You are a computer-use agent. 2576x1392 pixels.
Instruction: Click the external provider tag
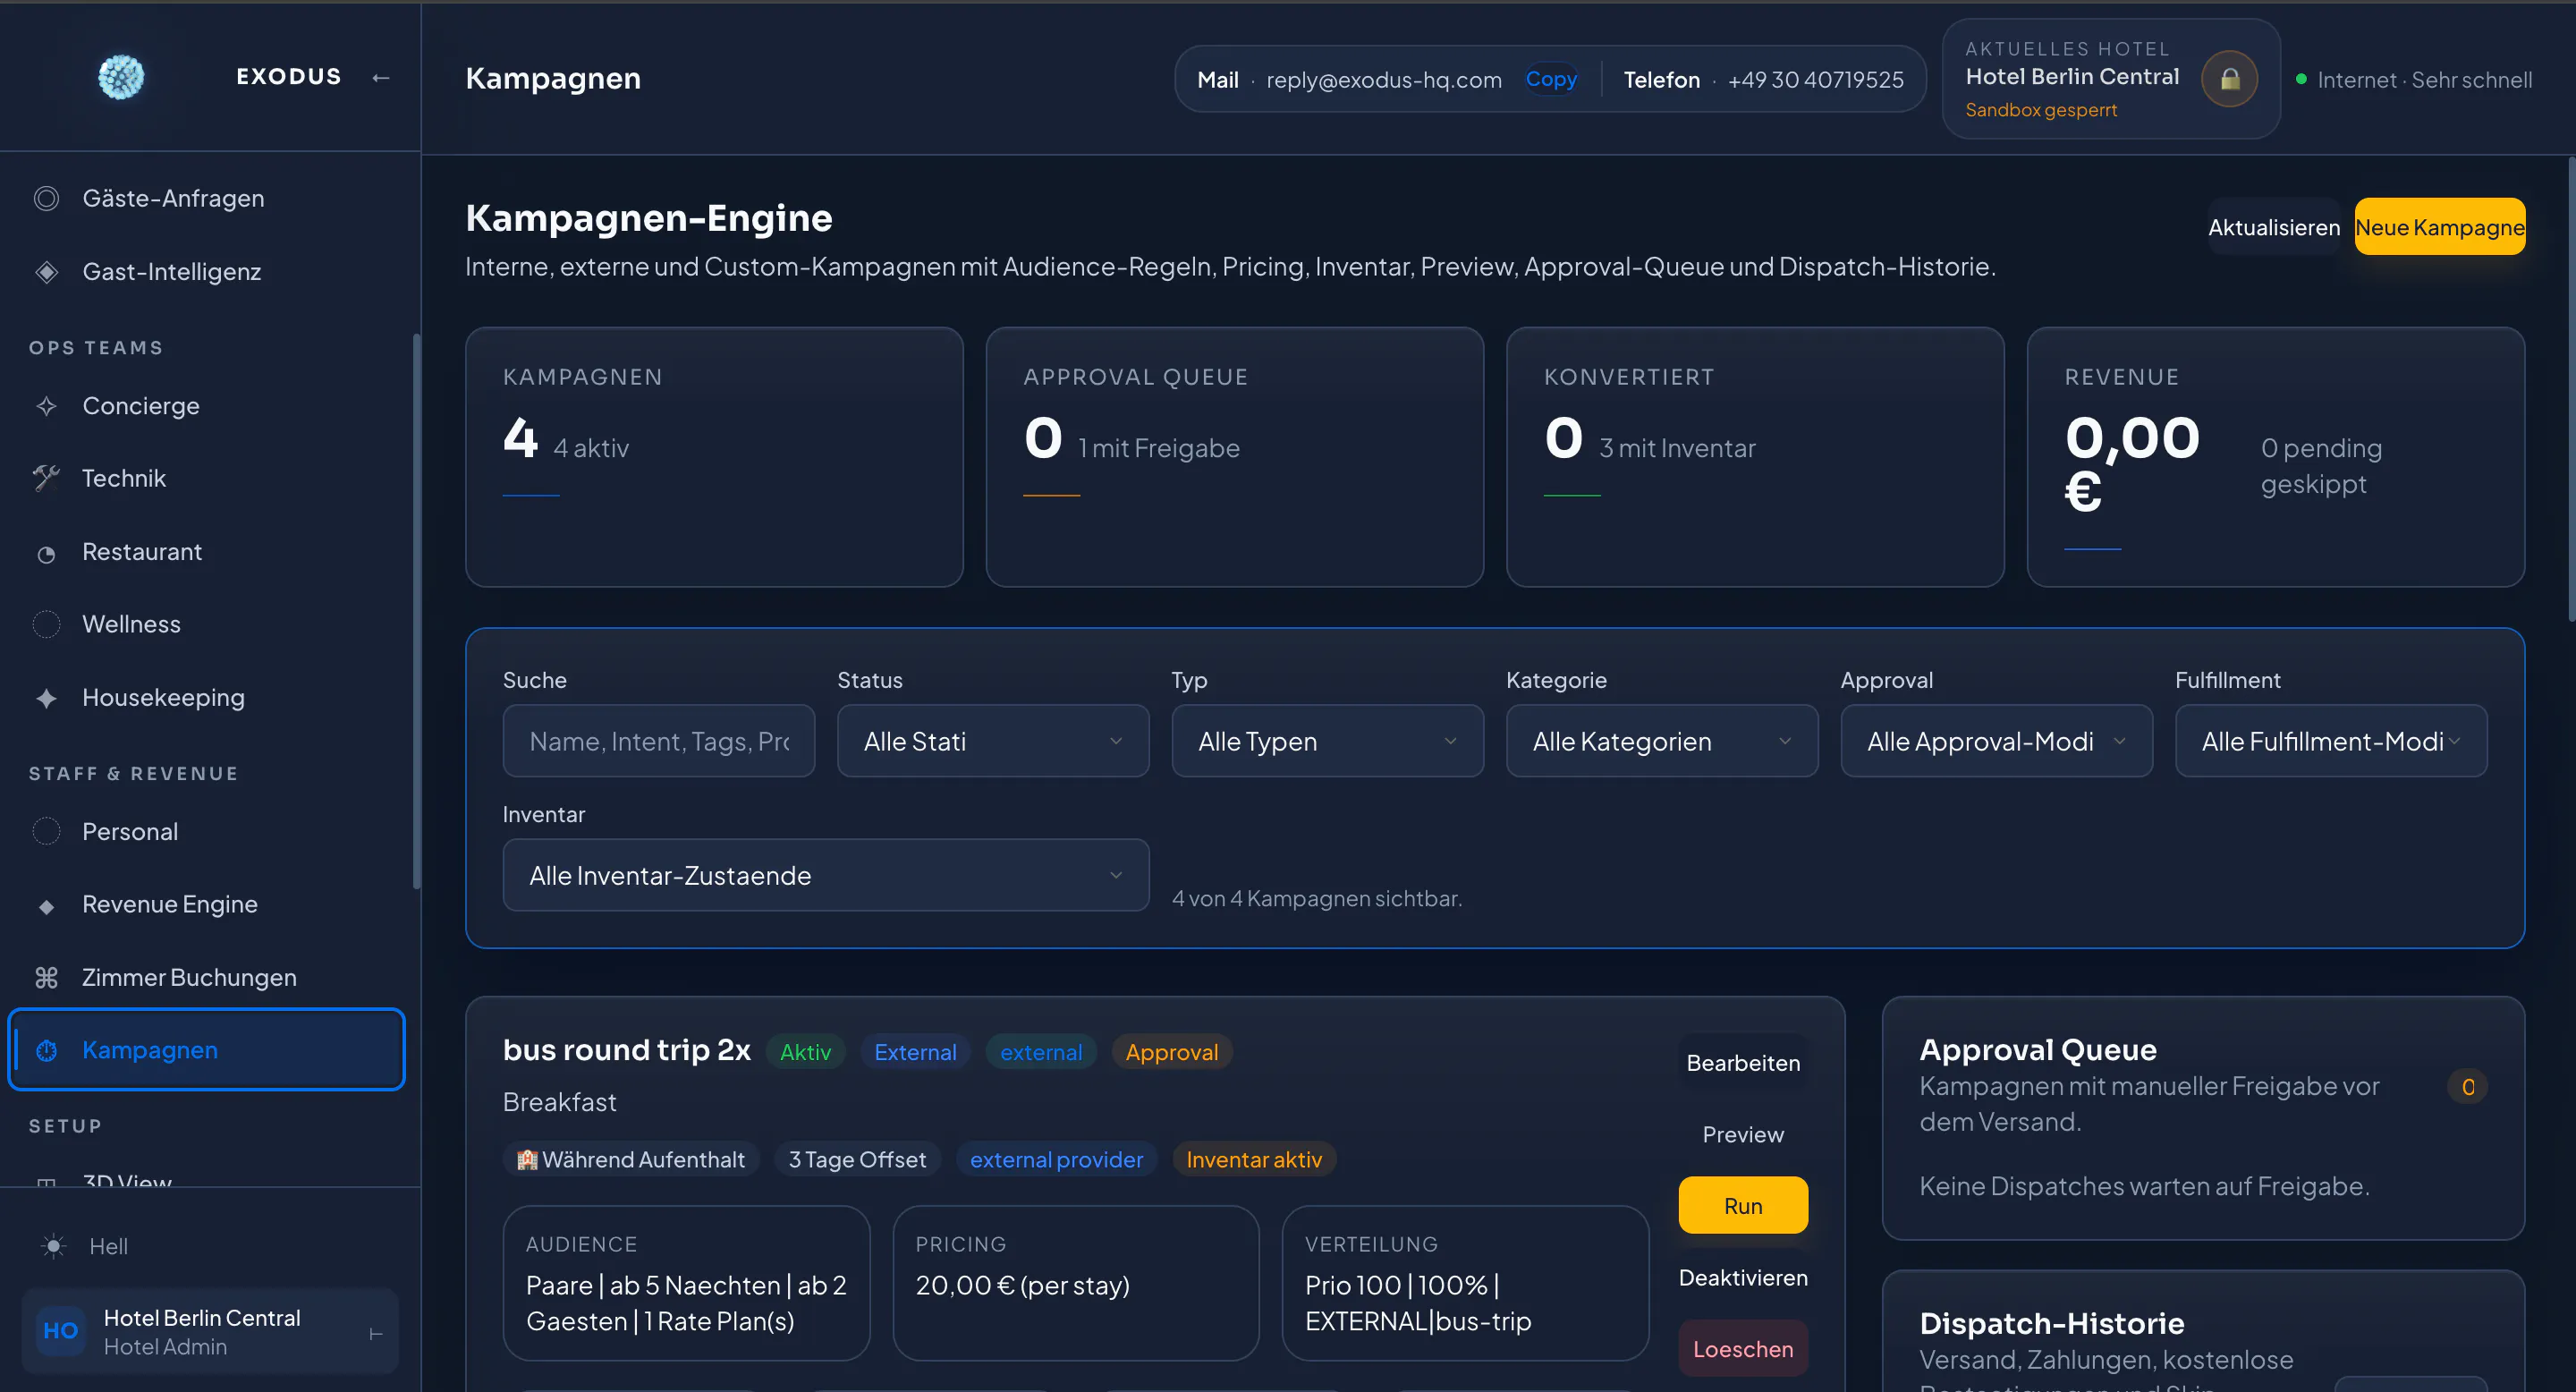pos(1056,1160)
